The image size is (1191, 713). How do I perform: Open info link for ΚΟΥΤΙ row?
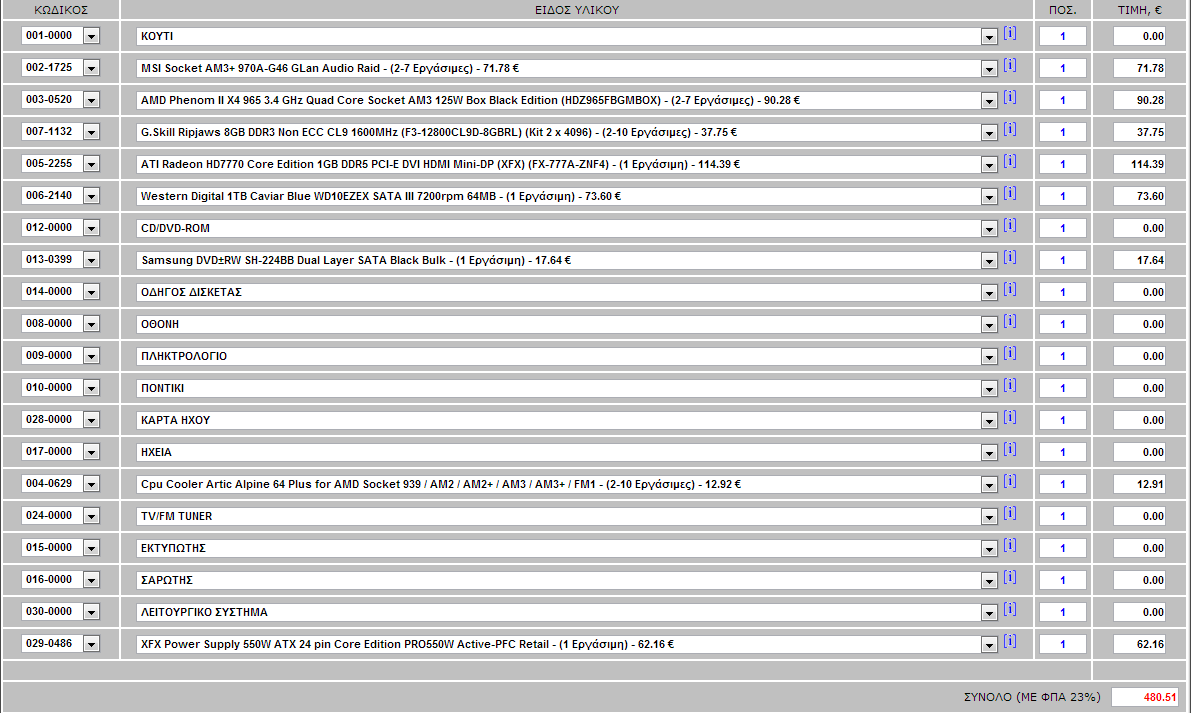coord(1009,33)
